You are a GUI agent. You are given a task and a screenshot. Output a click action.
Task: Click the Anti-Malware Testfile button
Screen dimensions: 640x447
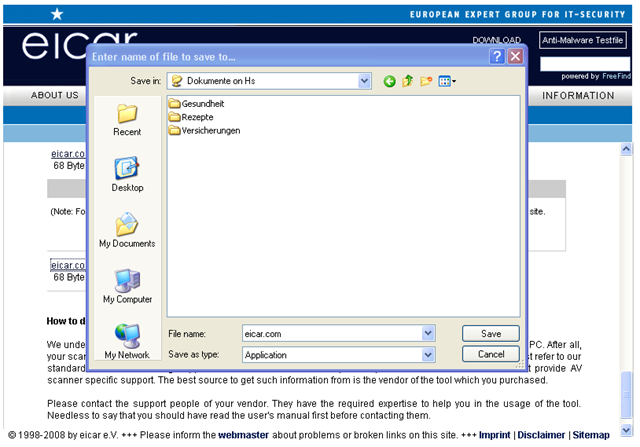coord(582,40)
